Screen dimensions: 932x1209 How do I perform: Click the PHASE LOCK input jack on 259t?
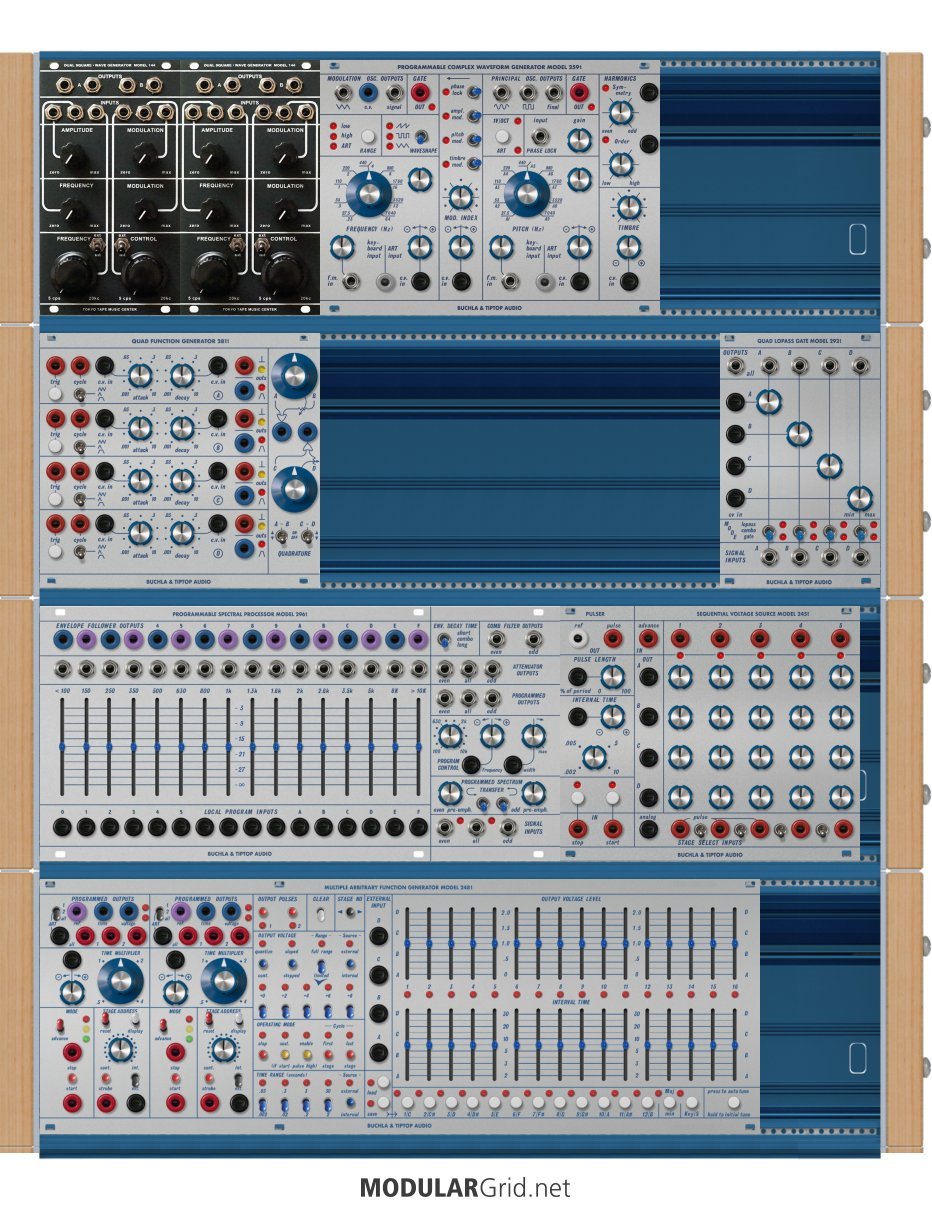point(541,136)
